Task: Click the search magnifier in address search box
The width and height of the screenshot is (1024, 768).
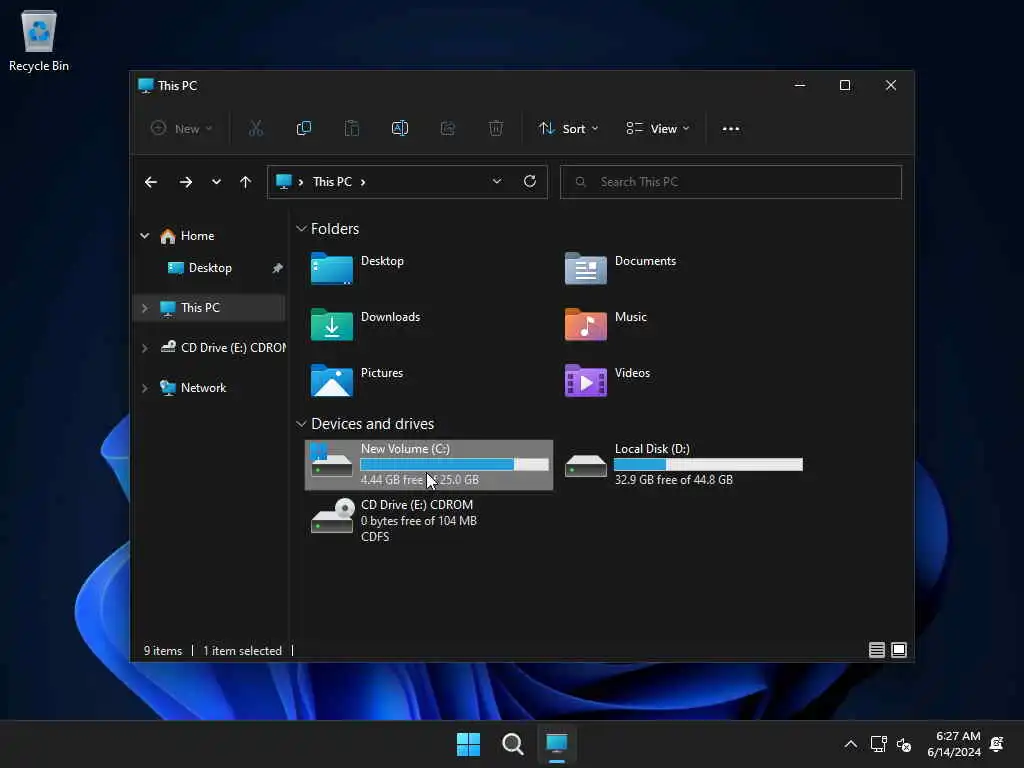Action: pyautogui.click(x=580, y=182)
